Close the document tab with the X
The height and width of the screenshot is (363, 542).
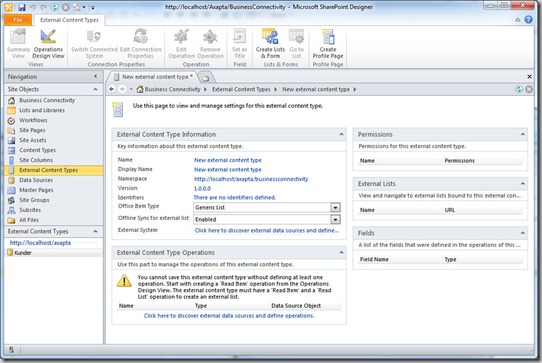point(529,76)
